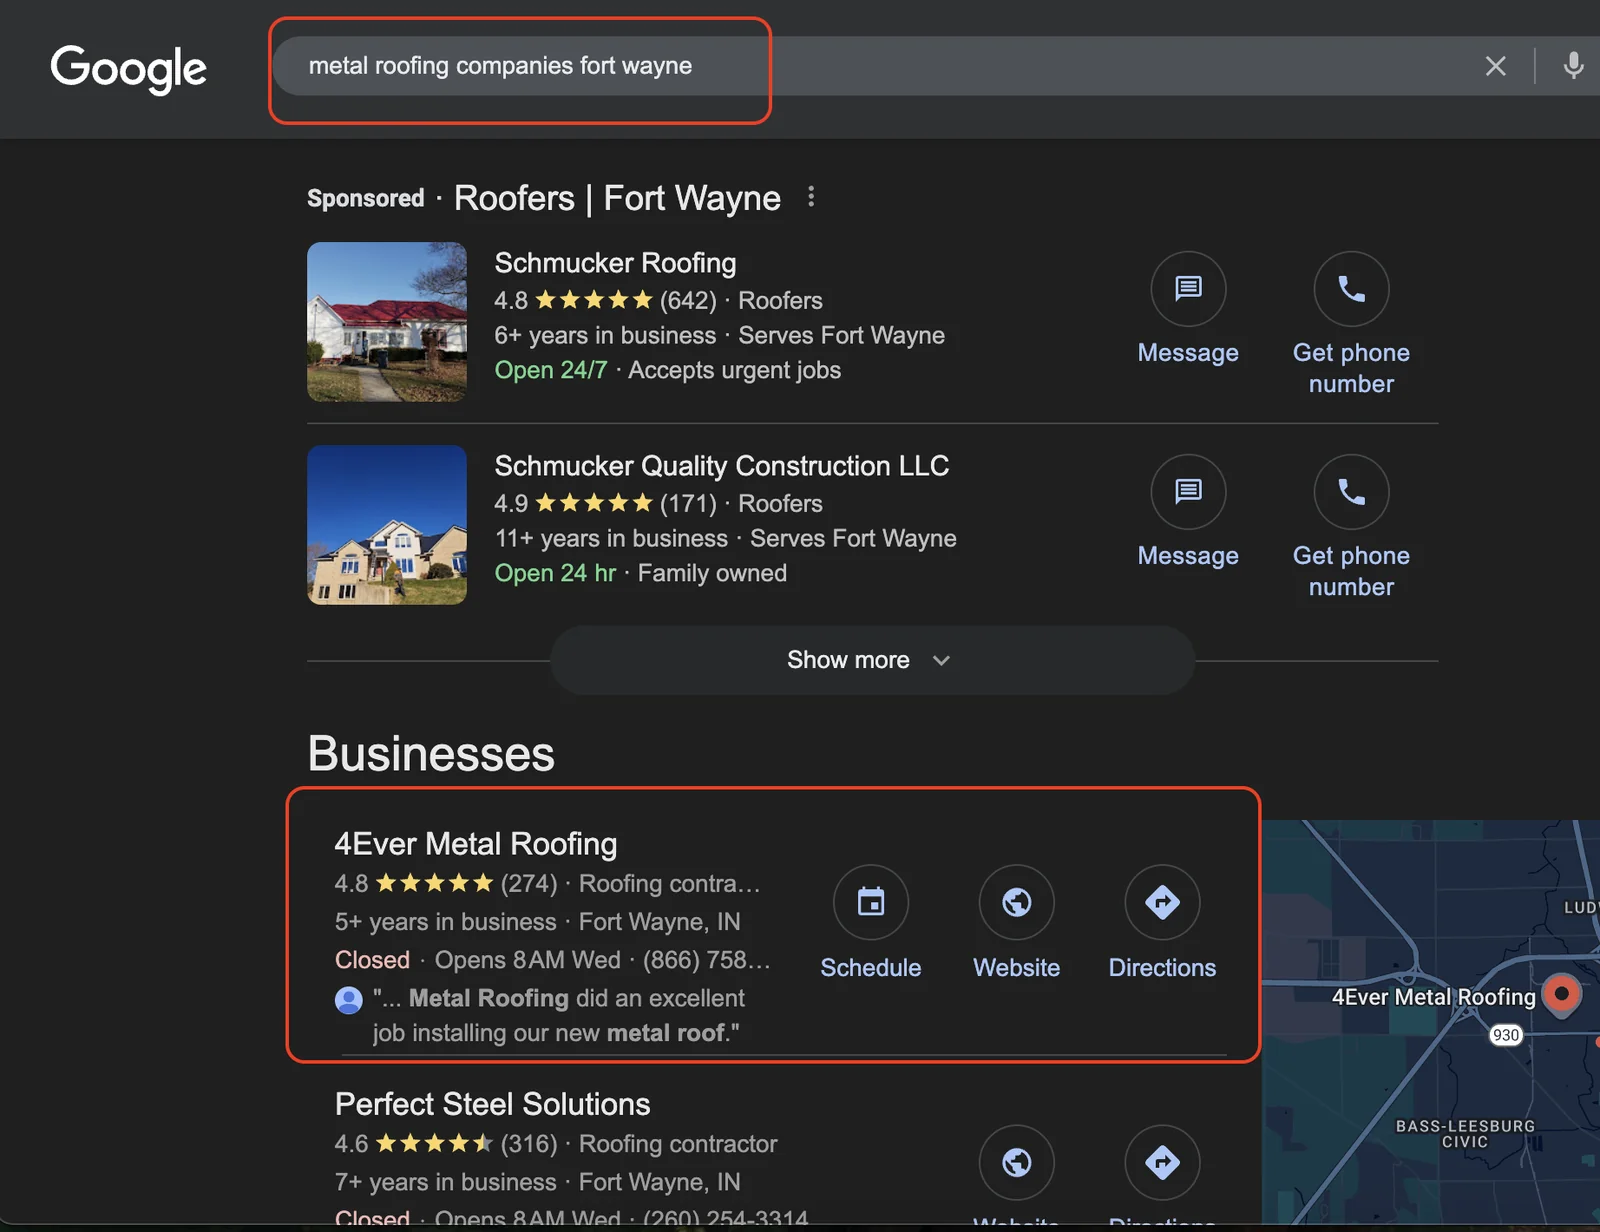Start voice search with microphone icon
Viewport: 1600px width, 1232px height.
click(1573, 66)
